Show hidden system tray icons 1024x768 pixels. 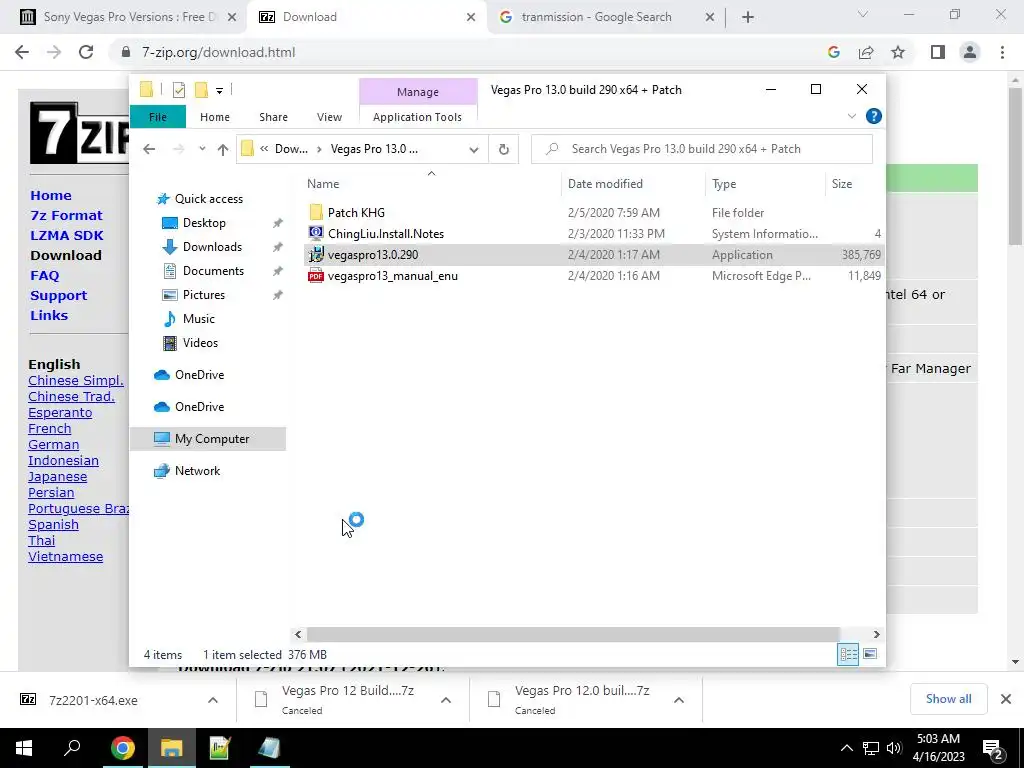coord(846,748)
